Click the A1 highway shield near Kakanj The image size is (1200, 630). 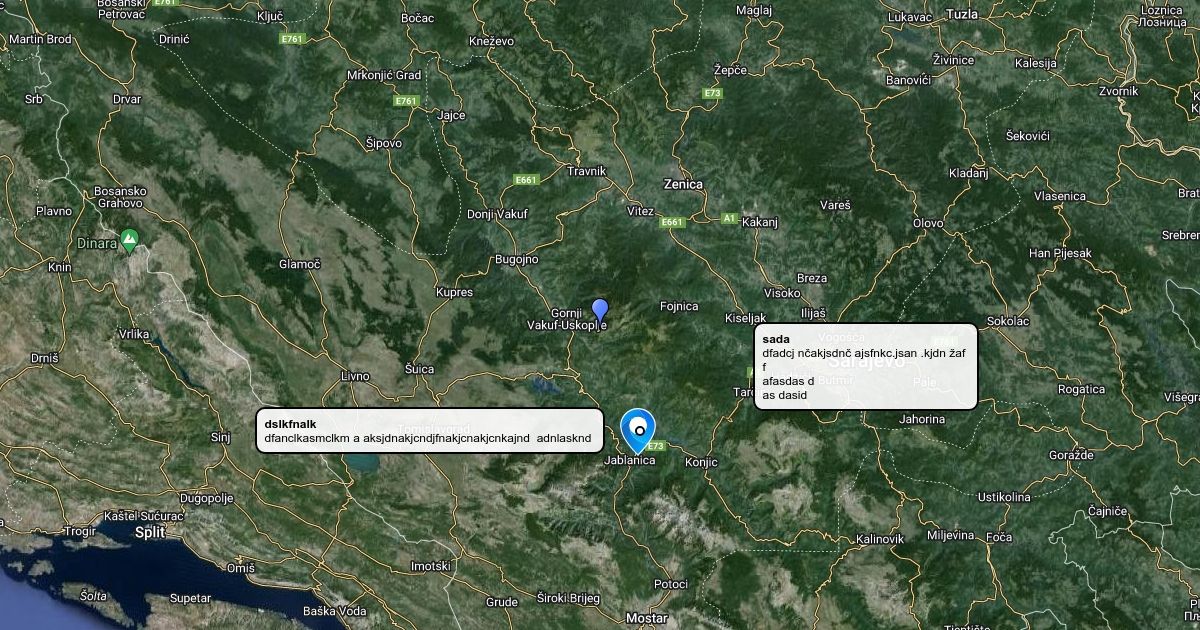click(x=729, y=217)
